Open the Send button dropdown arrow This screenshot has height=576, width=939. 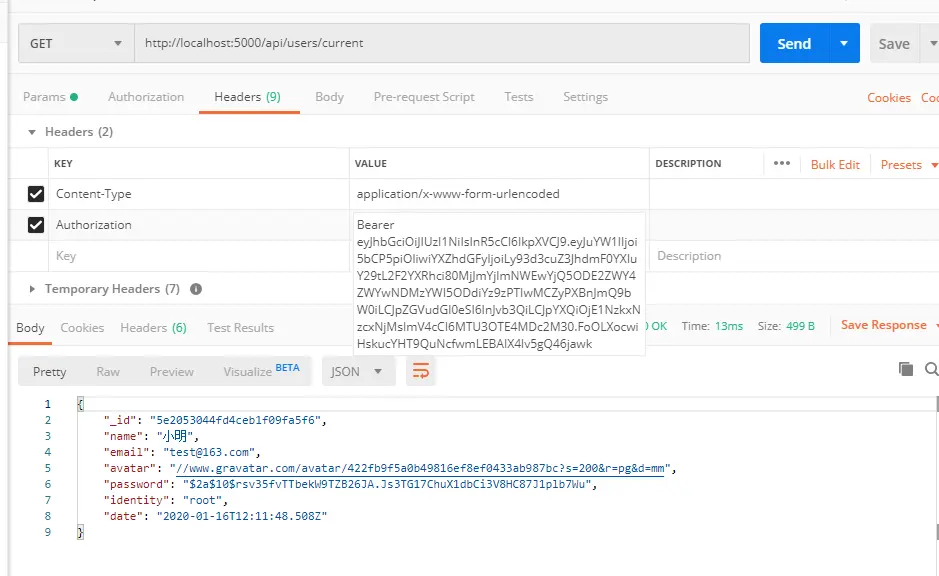click(x=844, y=43)
